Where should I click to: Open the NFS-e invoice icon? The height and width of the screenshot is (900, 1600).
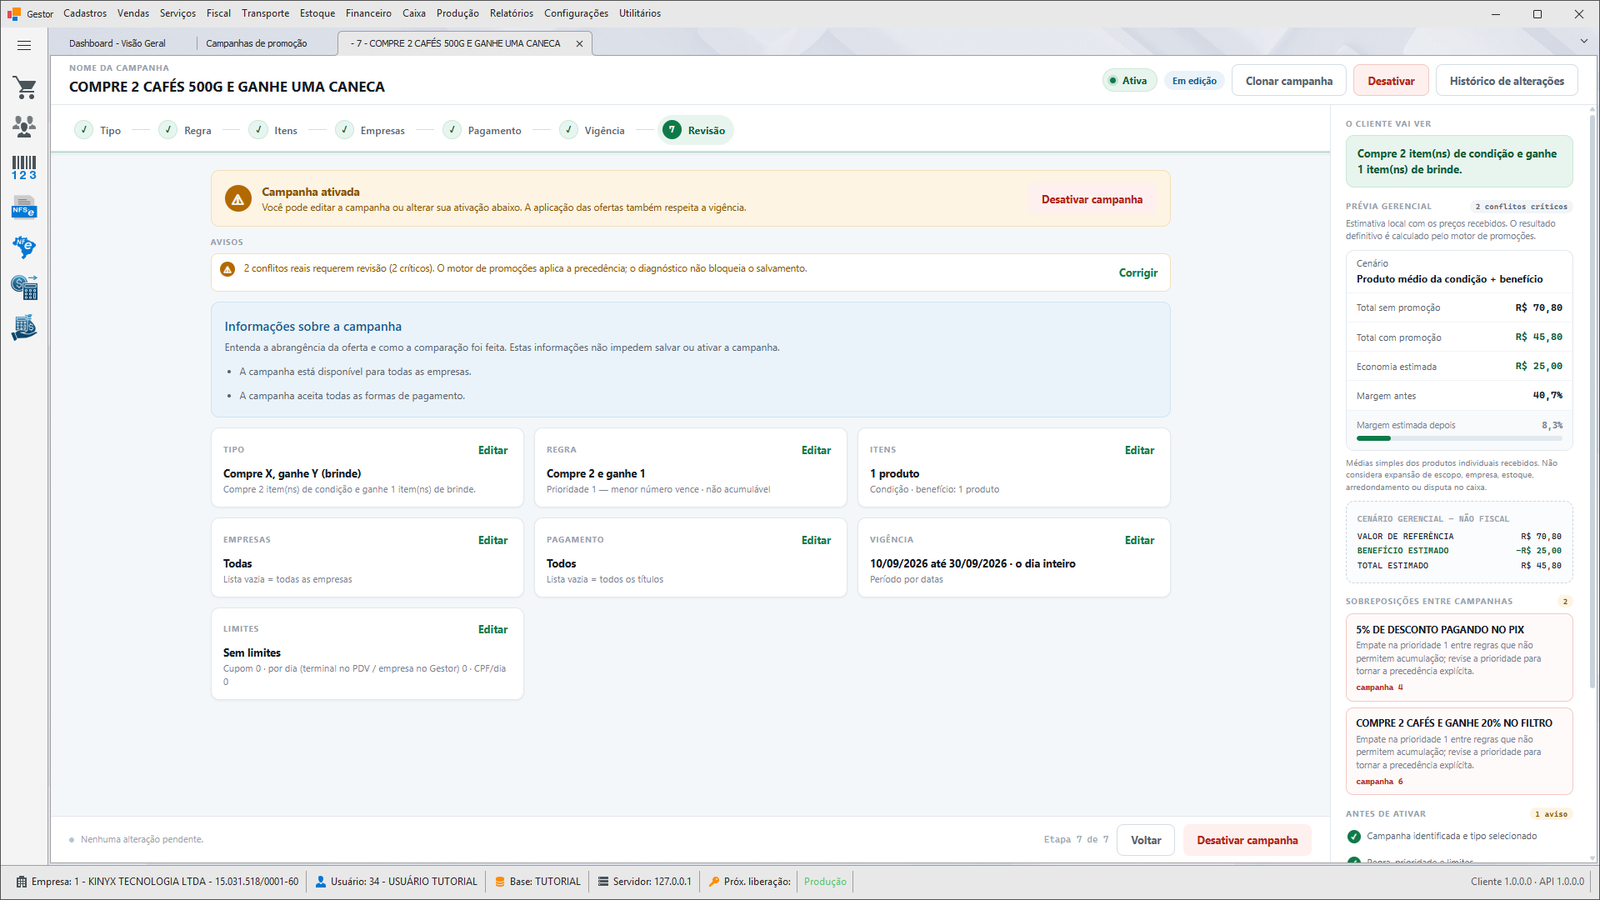click(x=24, y=208)
